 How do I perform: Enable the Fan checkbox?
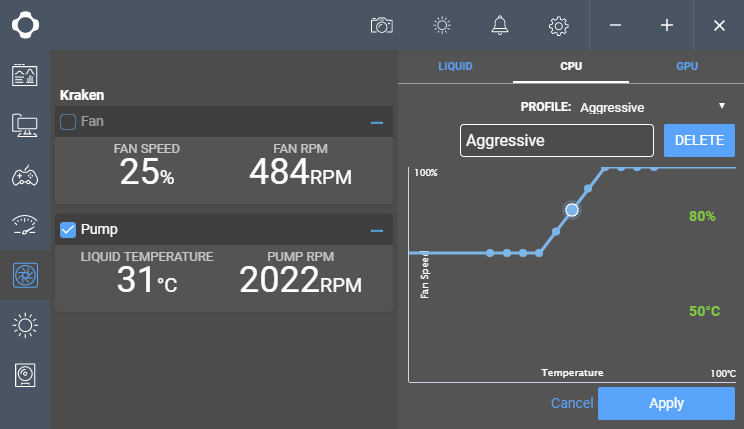[x=68, y=122]
